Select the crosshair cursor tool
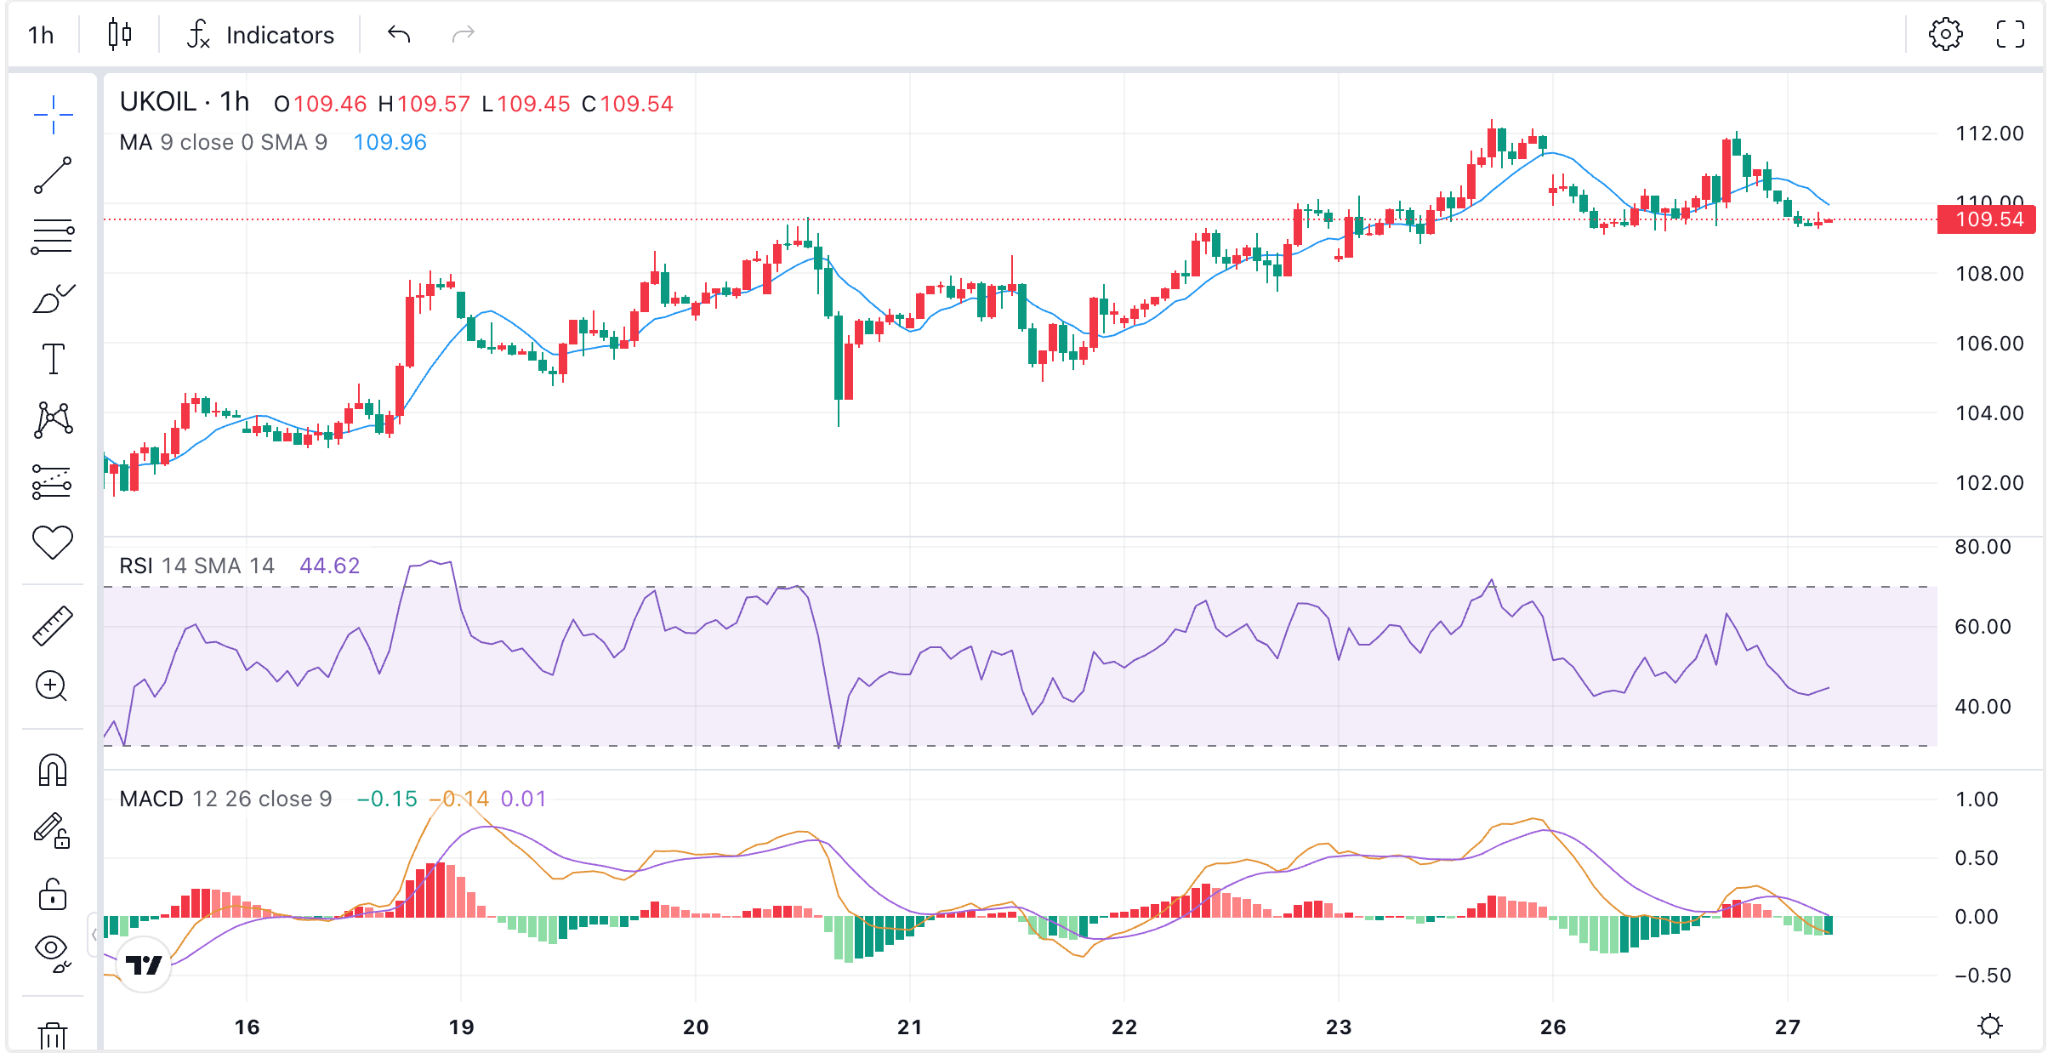The height and width of the screenshot is (1056, 2048). tap(53, 115)
